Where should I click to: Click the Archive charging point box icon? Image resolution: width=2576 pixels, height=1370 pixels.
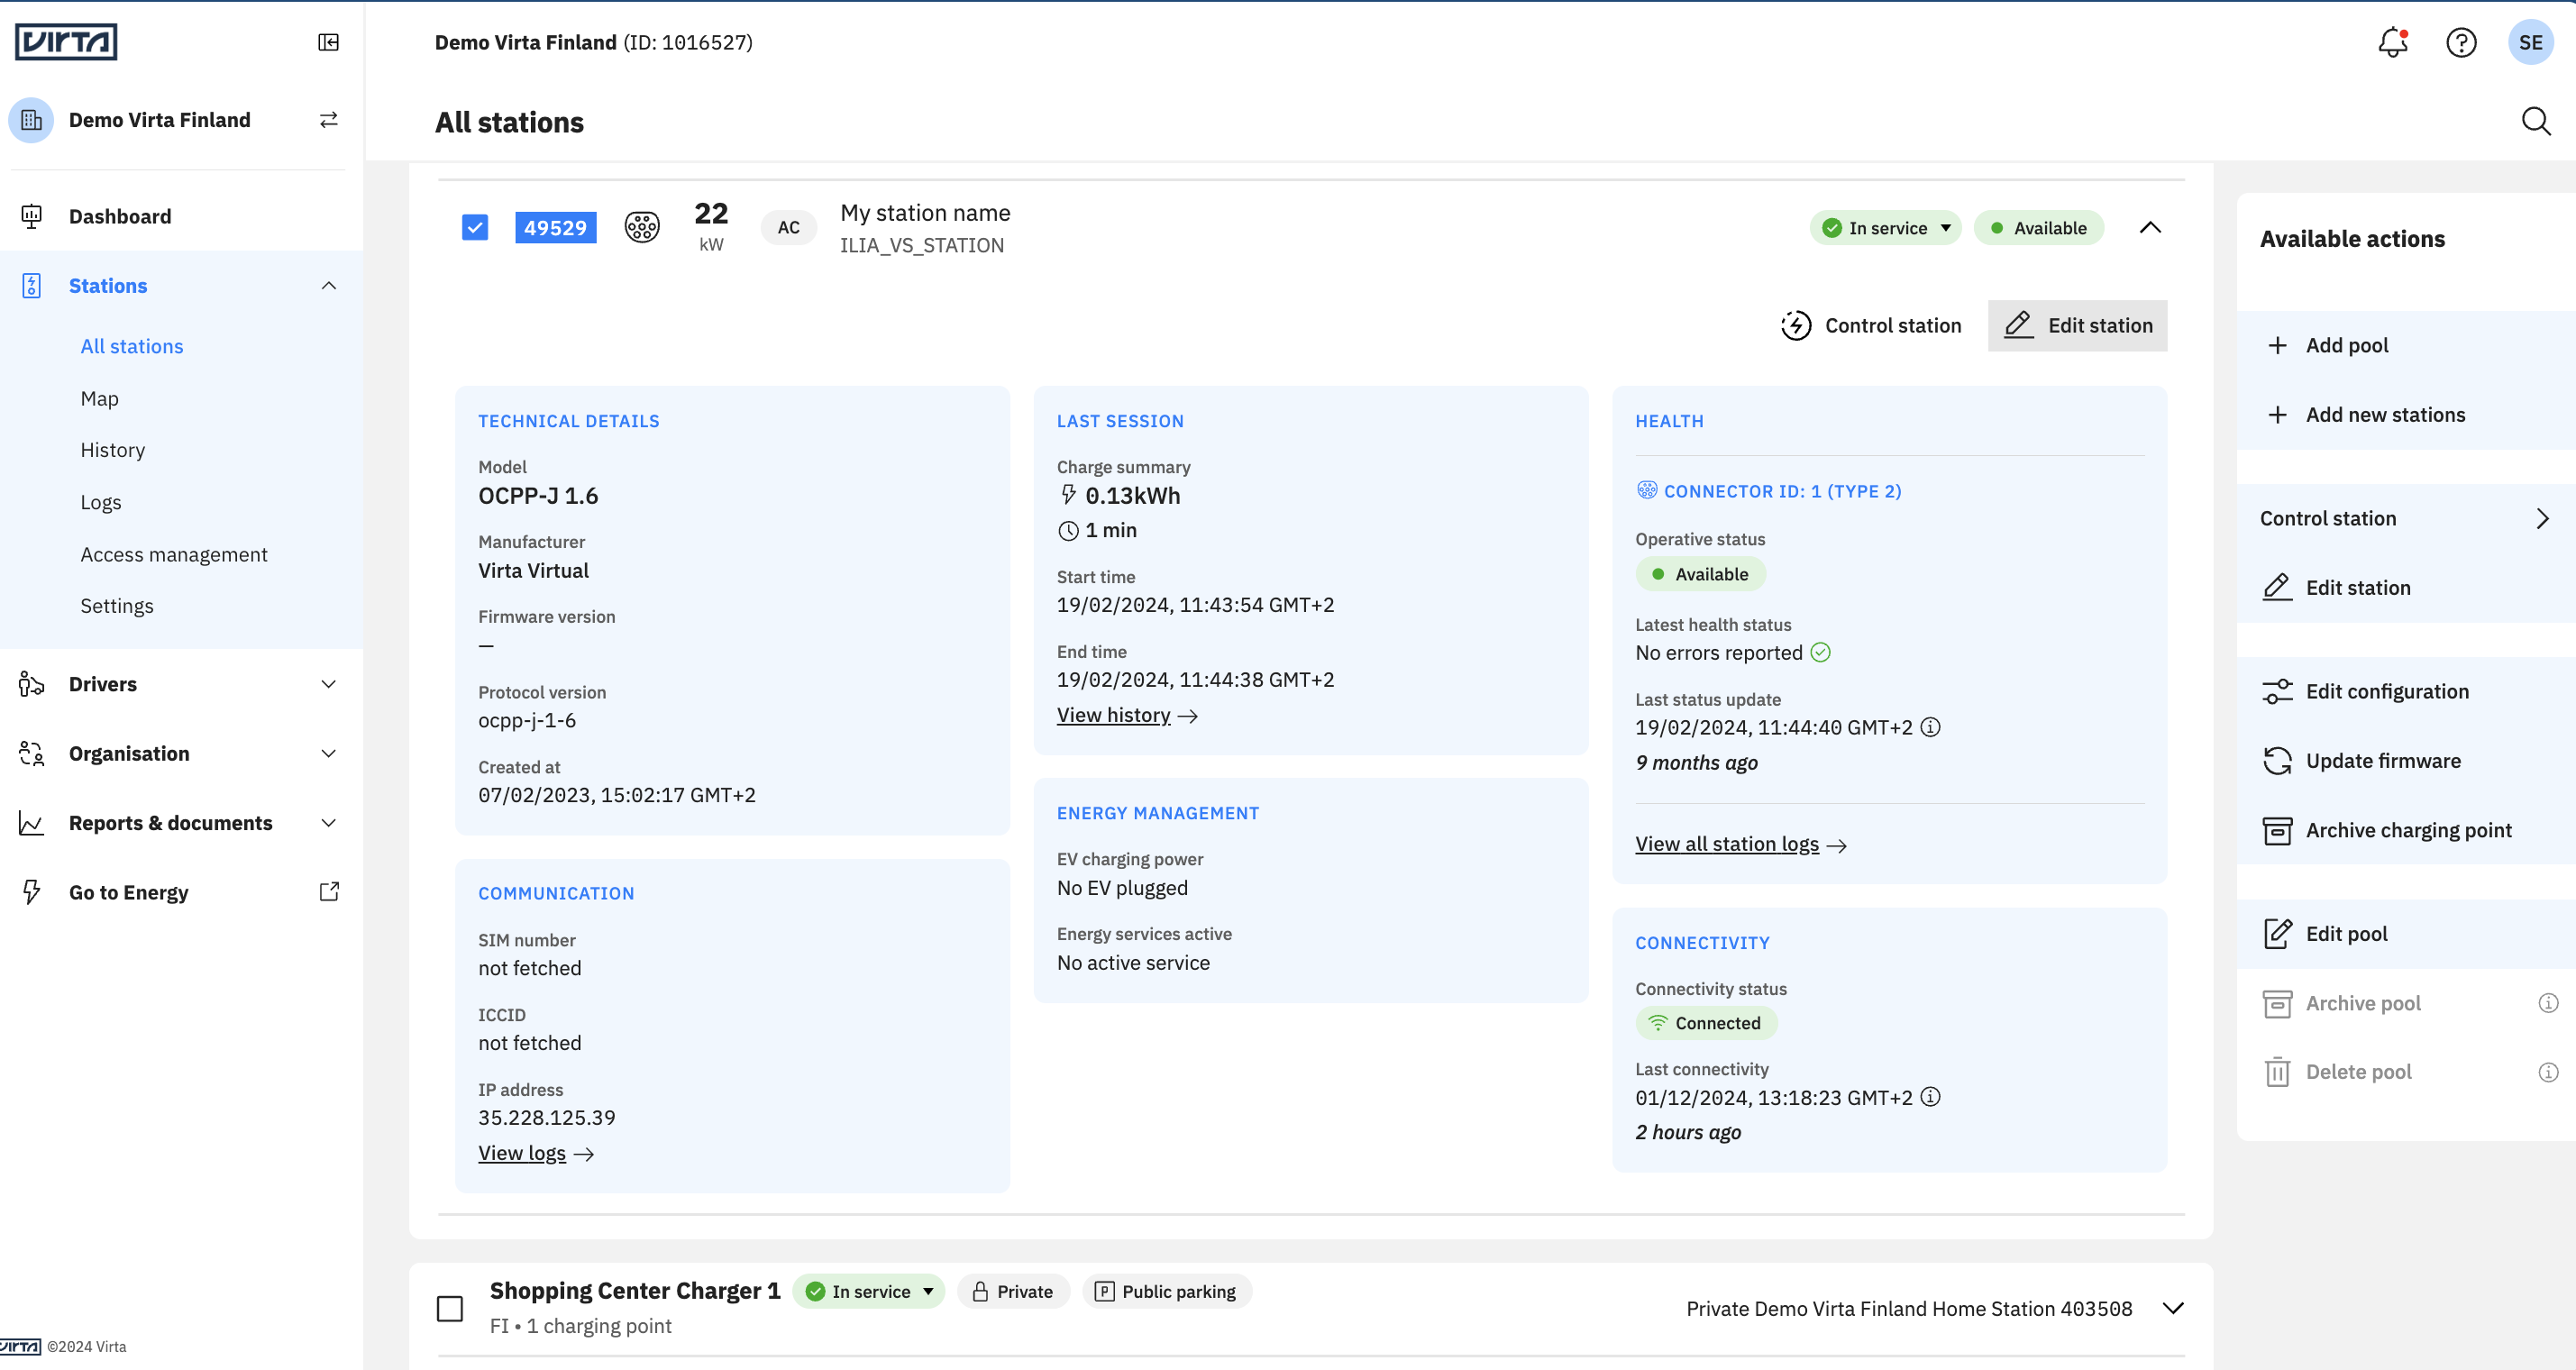tap(2277, 830)
